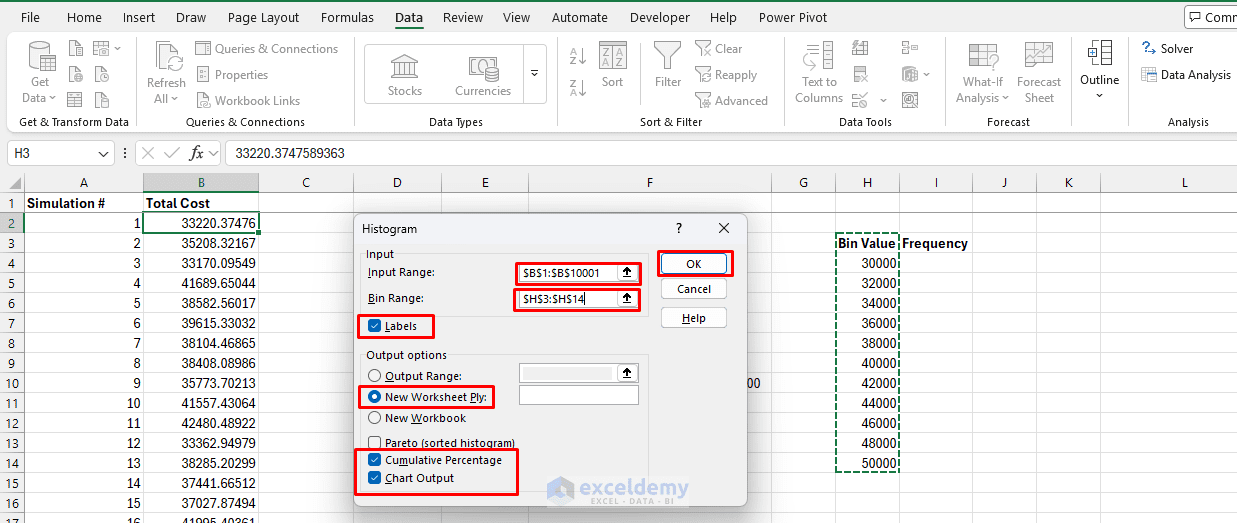Click the Relationships icon
Viewport: 1237px width, 523px height.
pos(909,74)
